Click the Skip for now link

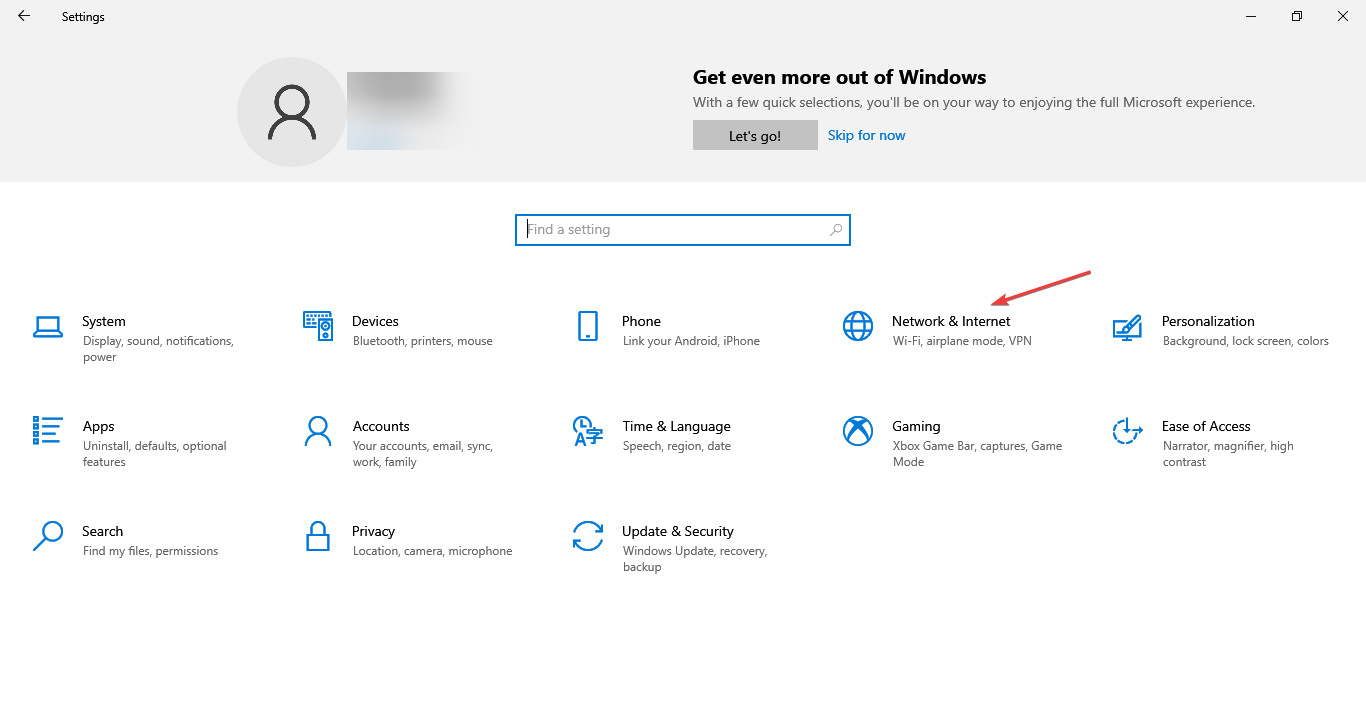click(x=867, y=135)
